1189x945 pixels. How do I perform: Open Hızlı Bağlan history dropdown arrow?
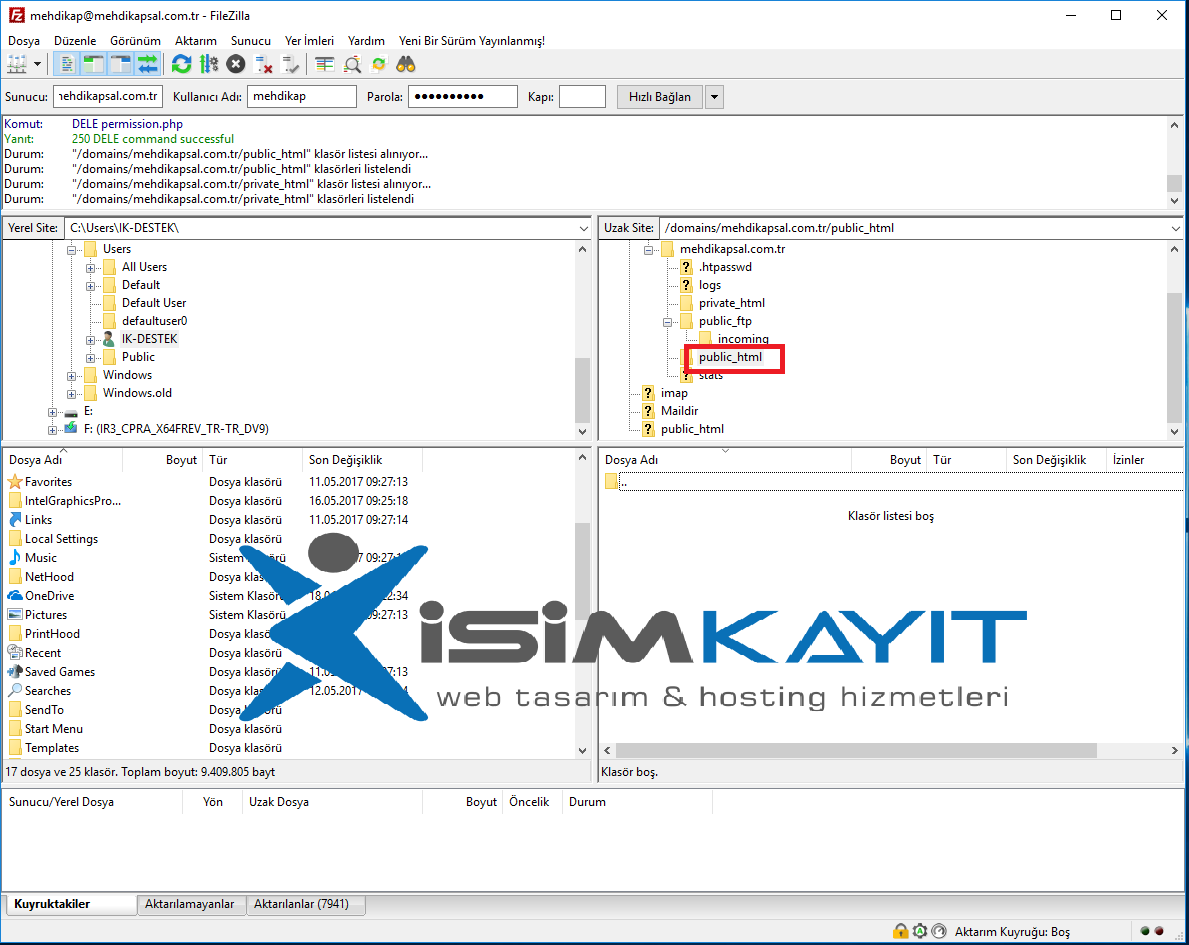714,97
